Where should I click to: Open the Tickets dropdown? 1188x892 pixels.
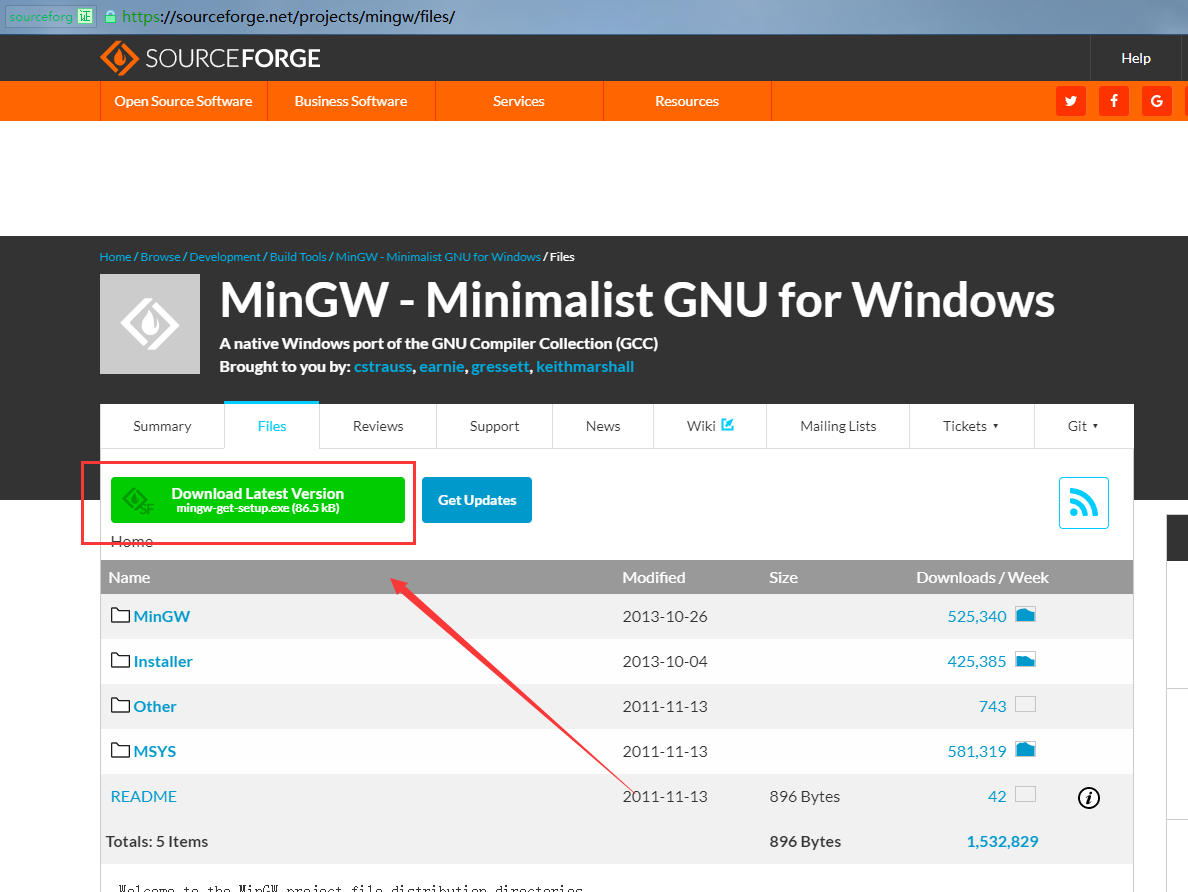971,425
